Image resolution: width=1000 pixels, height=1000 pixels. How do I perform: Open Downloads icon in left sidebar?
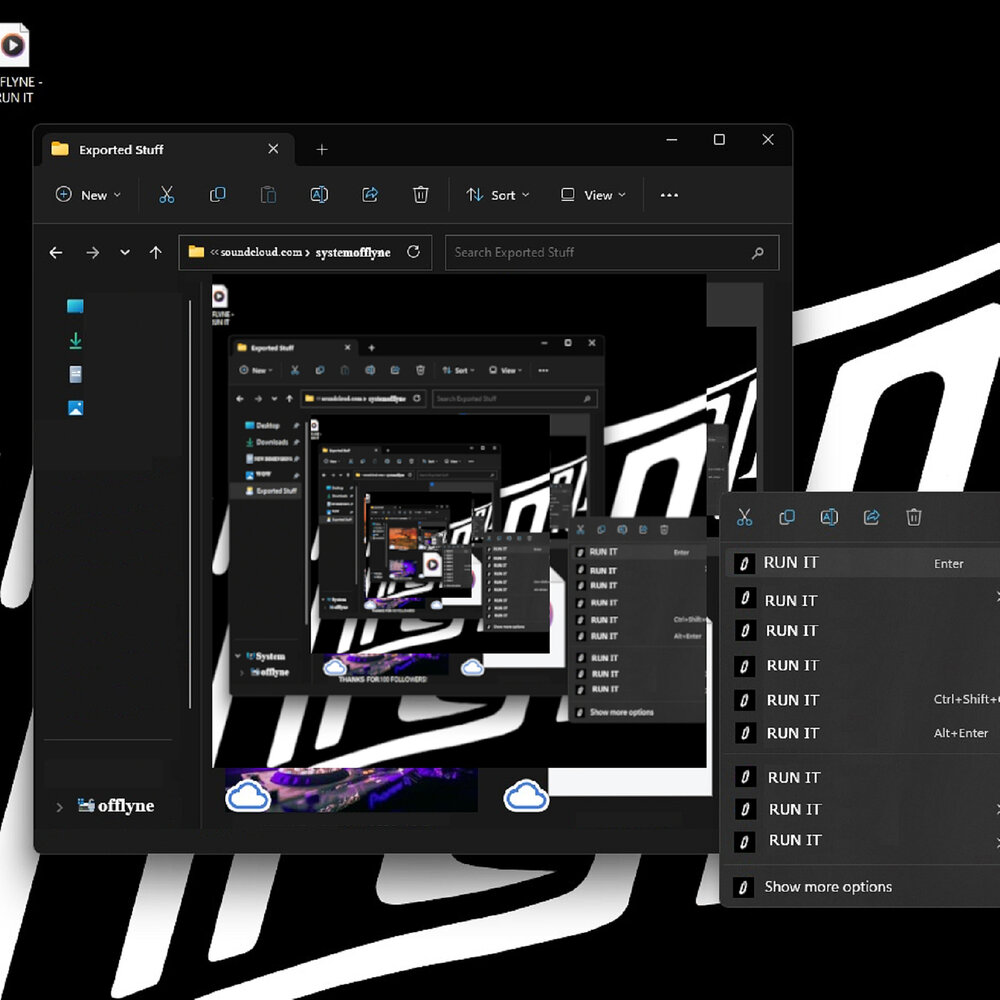click(x=75, y=341)
